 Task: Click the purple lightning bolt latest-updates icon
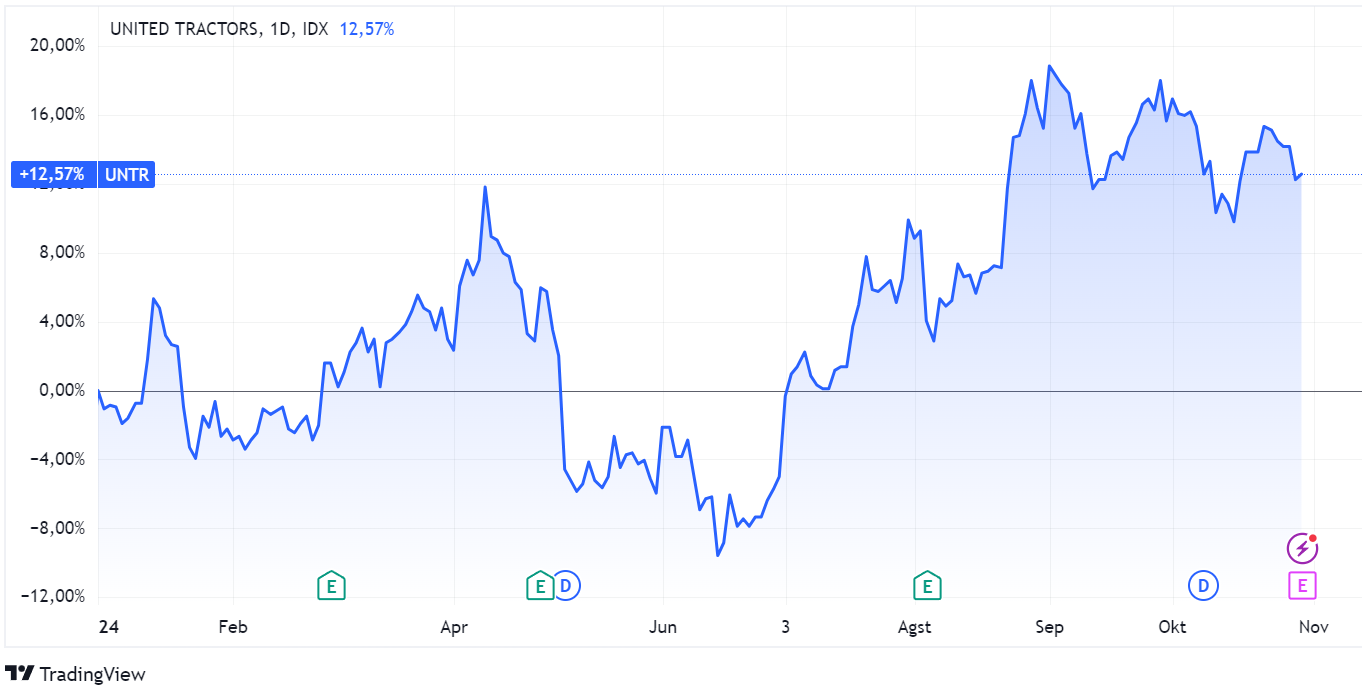1301,548
